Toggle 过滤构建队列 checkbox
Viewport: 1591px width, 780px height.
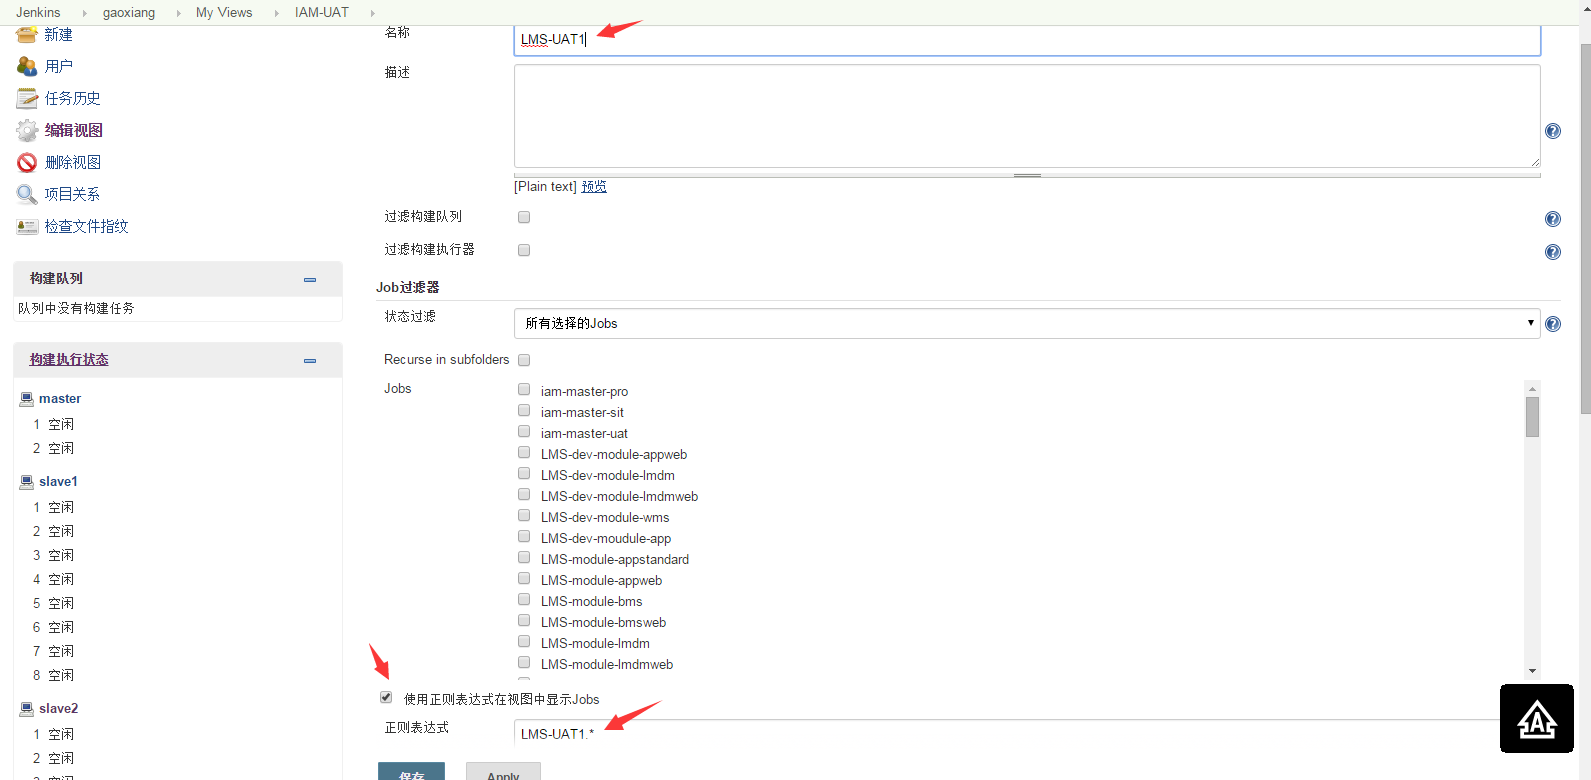click(x=524, y=217)
